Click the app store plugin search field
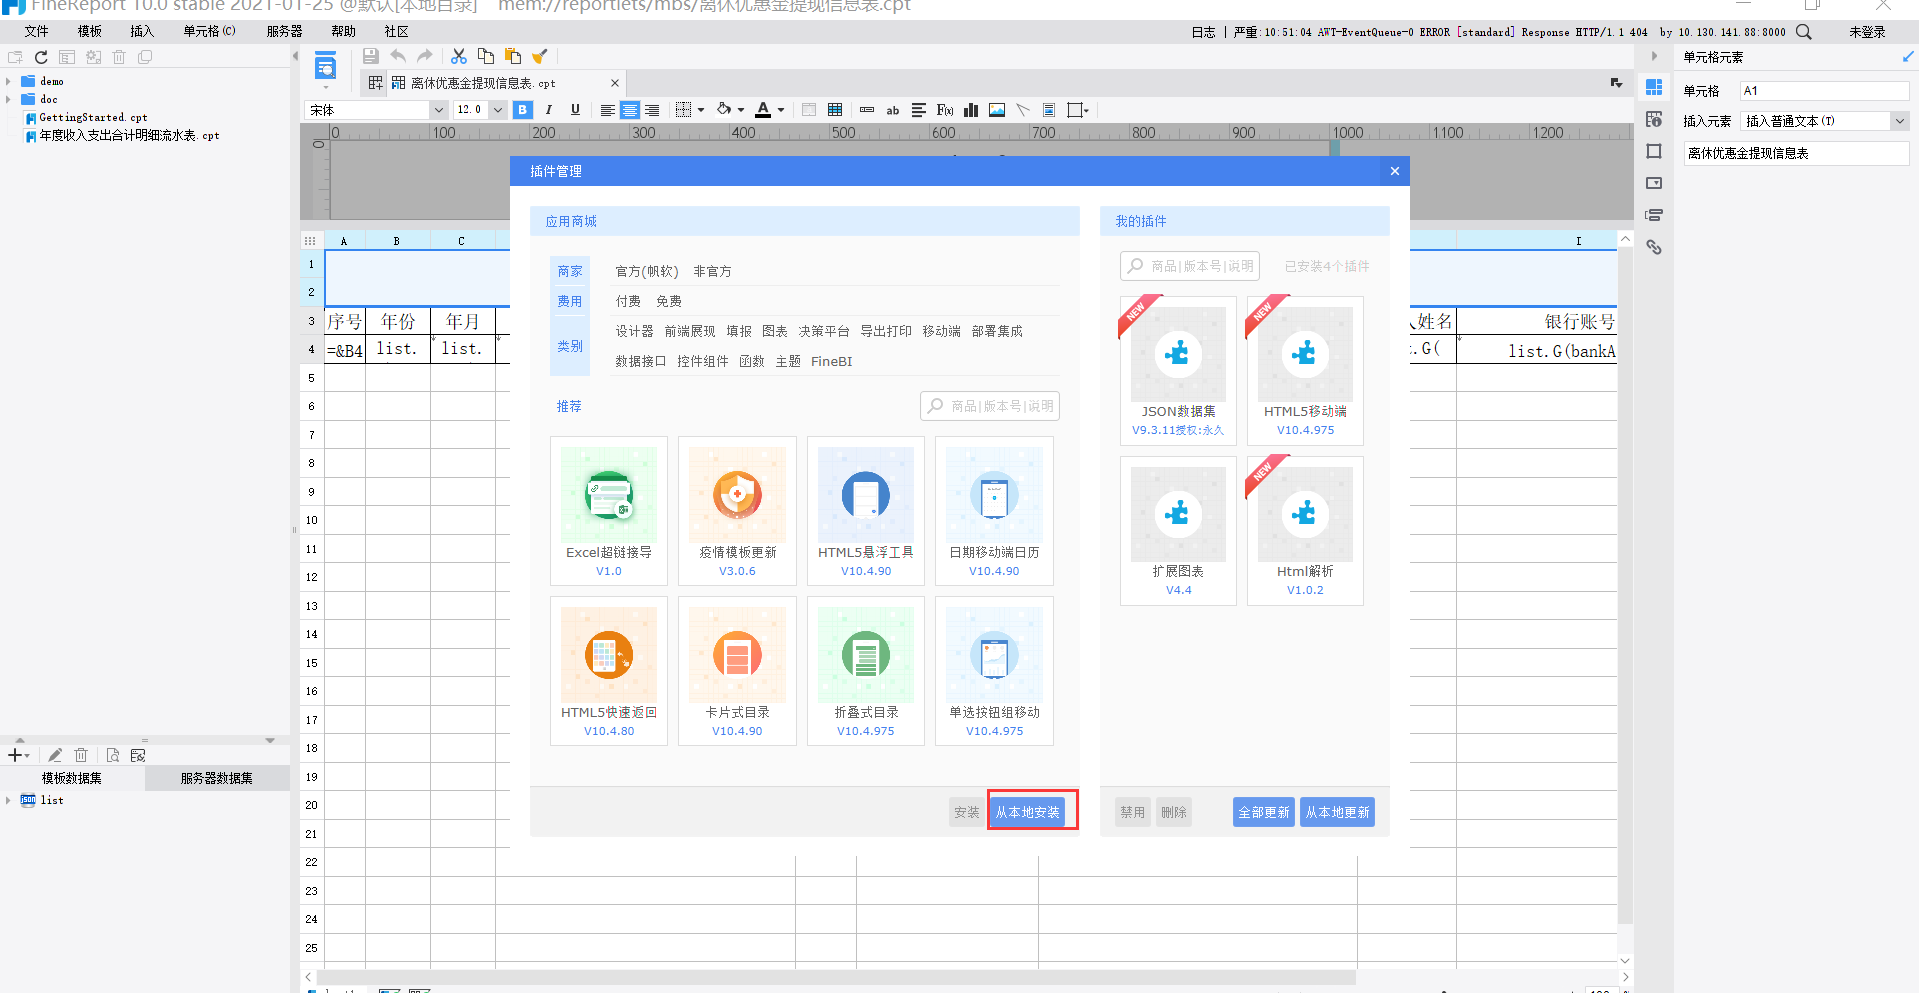The image size is (1919, 993). [990, 406]
